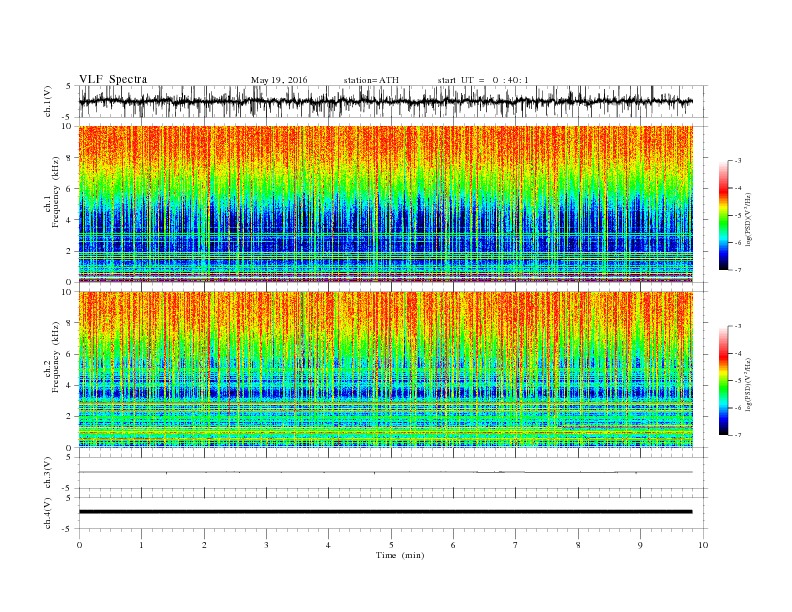The height and width of the screenshot is (612, 792).
Task: Click time axis tick label "6"
Action: click(453, 545)
